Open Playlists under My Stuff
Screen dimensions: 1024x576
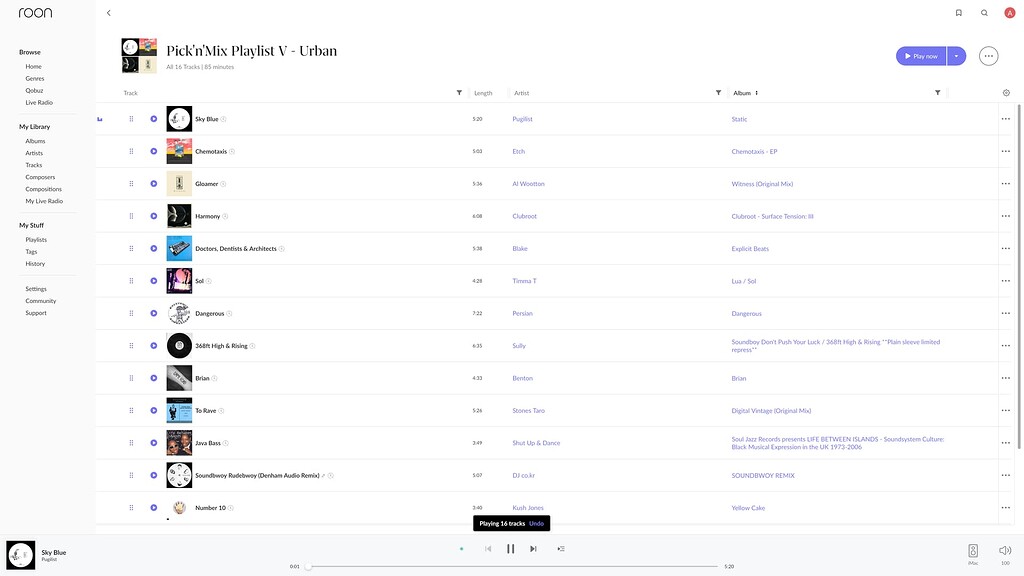pyautogui.click(x=36, y=240)
